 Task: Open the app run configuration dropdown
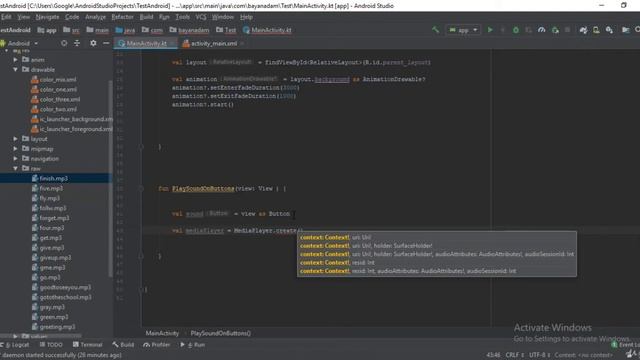463,30
